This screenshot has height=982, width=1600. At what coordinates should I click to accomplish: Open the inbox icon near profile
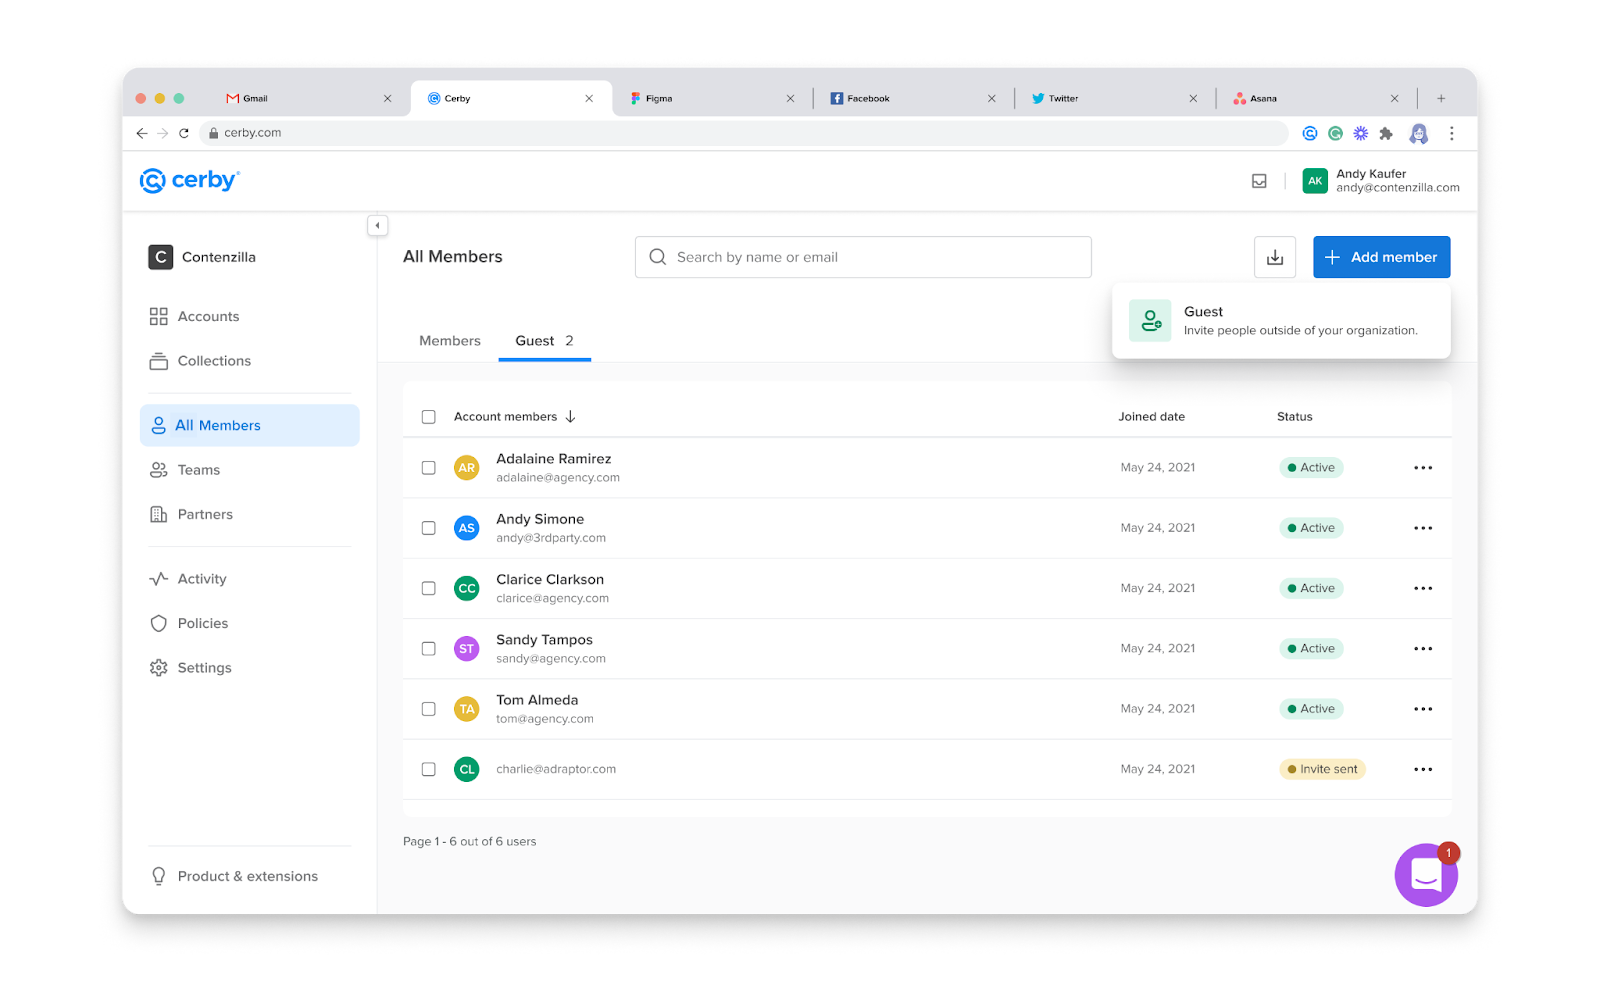(1259, 181)
